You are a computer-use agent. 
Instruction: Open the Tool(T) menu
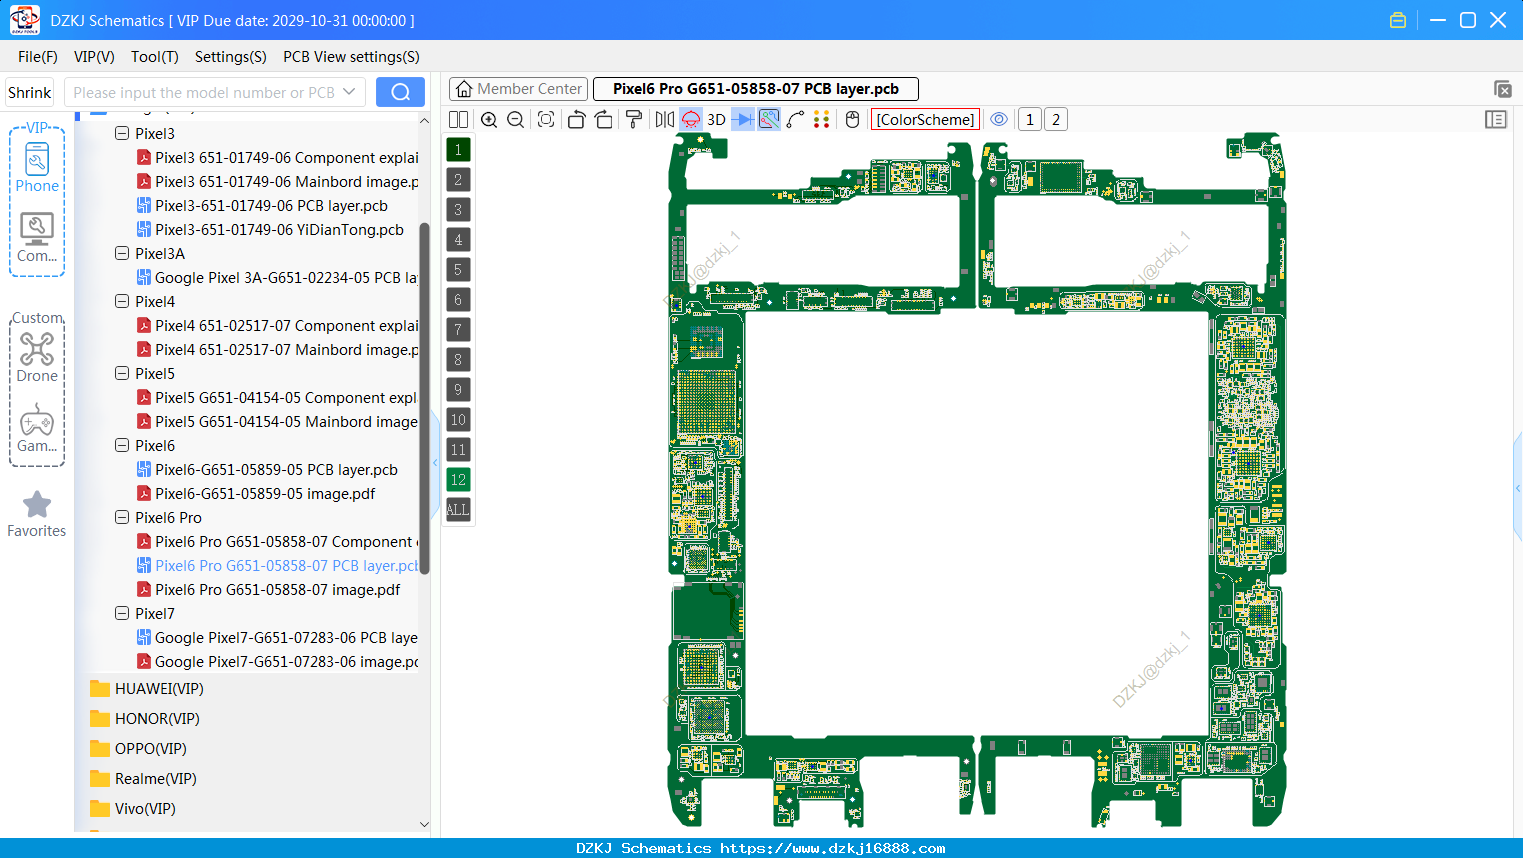pyautogui.click(x=155, y=57)
